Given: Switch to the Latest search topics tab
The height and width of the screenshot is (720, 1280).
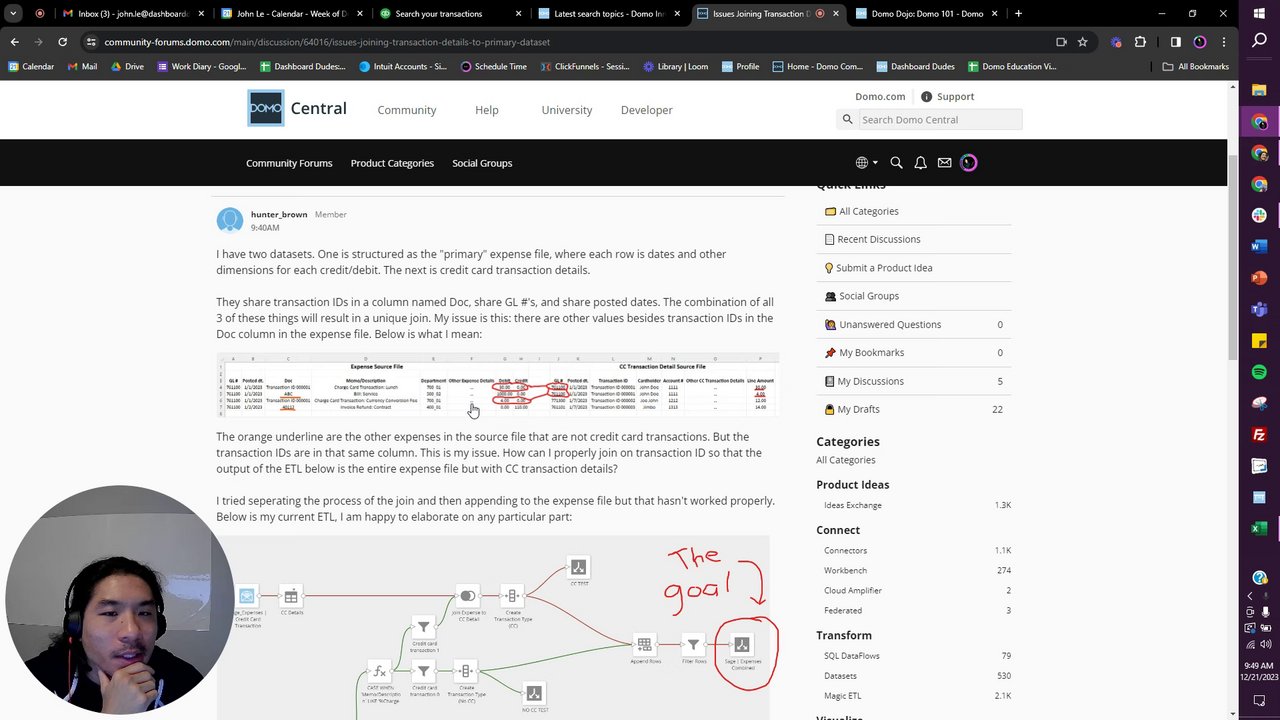Looking at the screenshot, I should (607, 14).
